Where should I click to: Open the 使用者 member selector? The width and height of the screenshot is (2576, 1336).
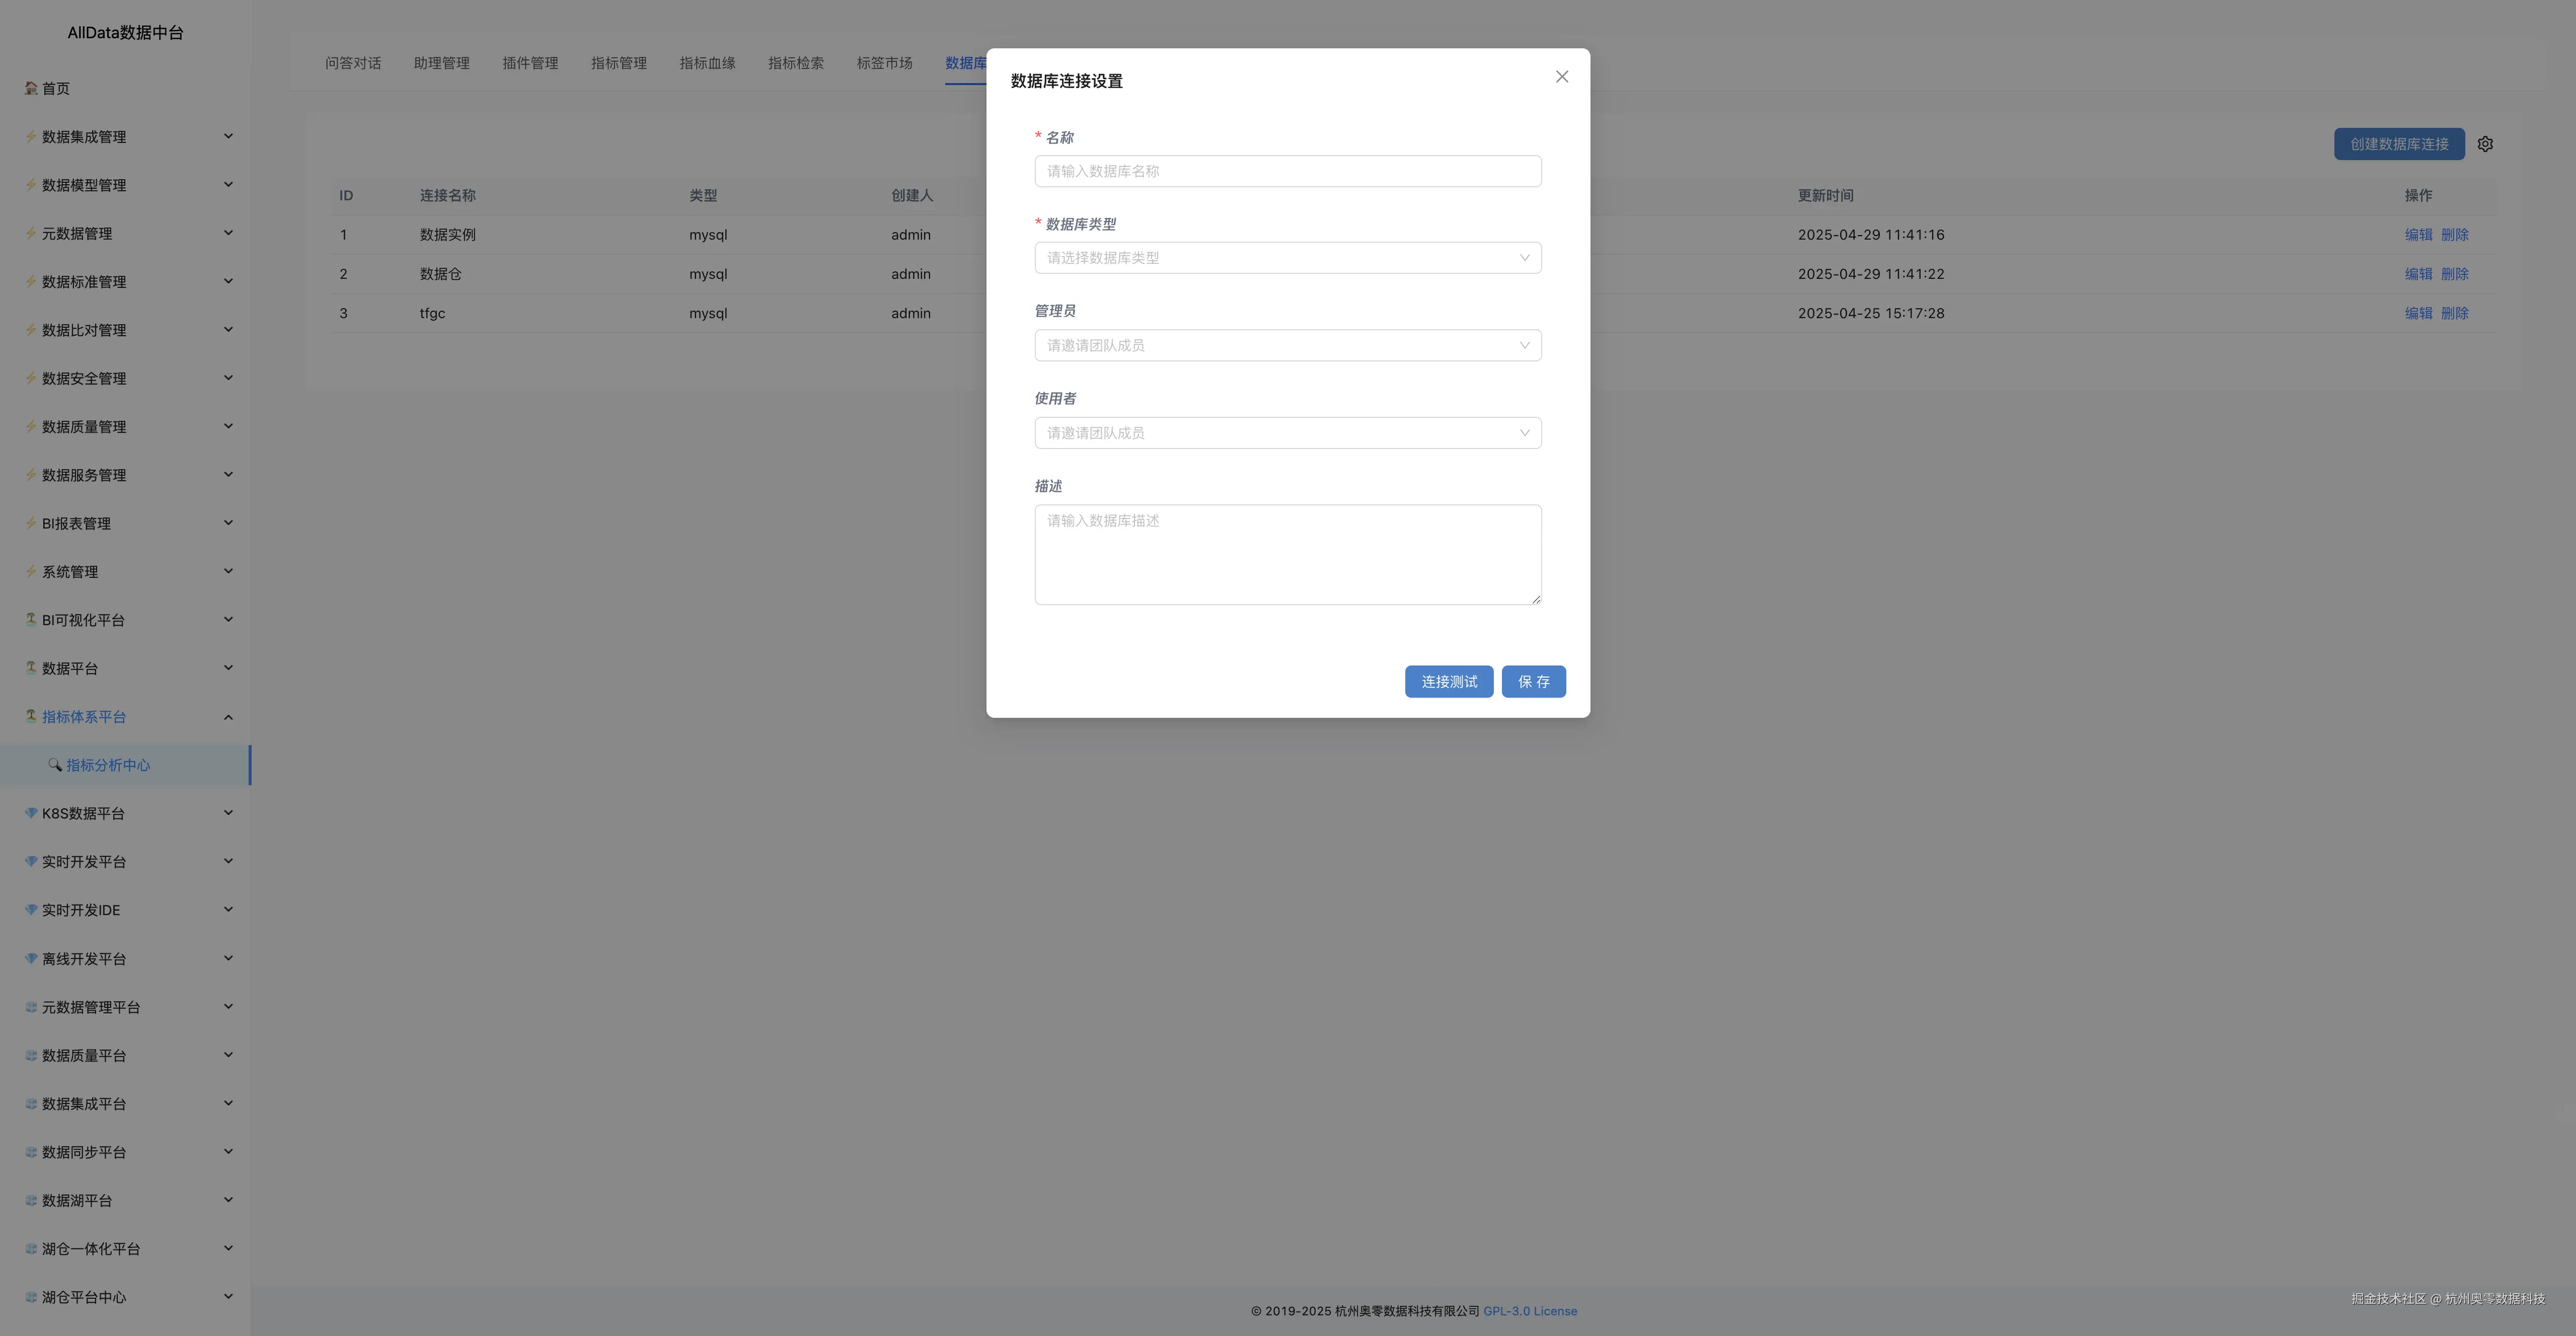point(1287,433)
